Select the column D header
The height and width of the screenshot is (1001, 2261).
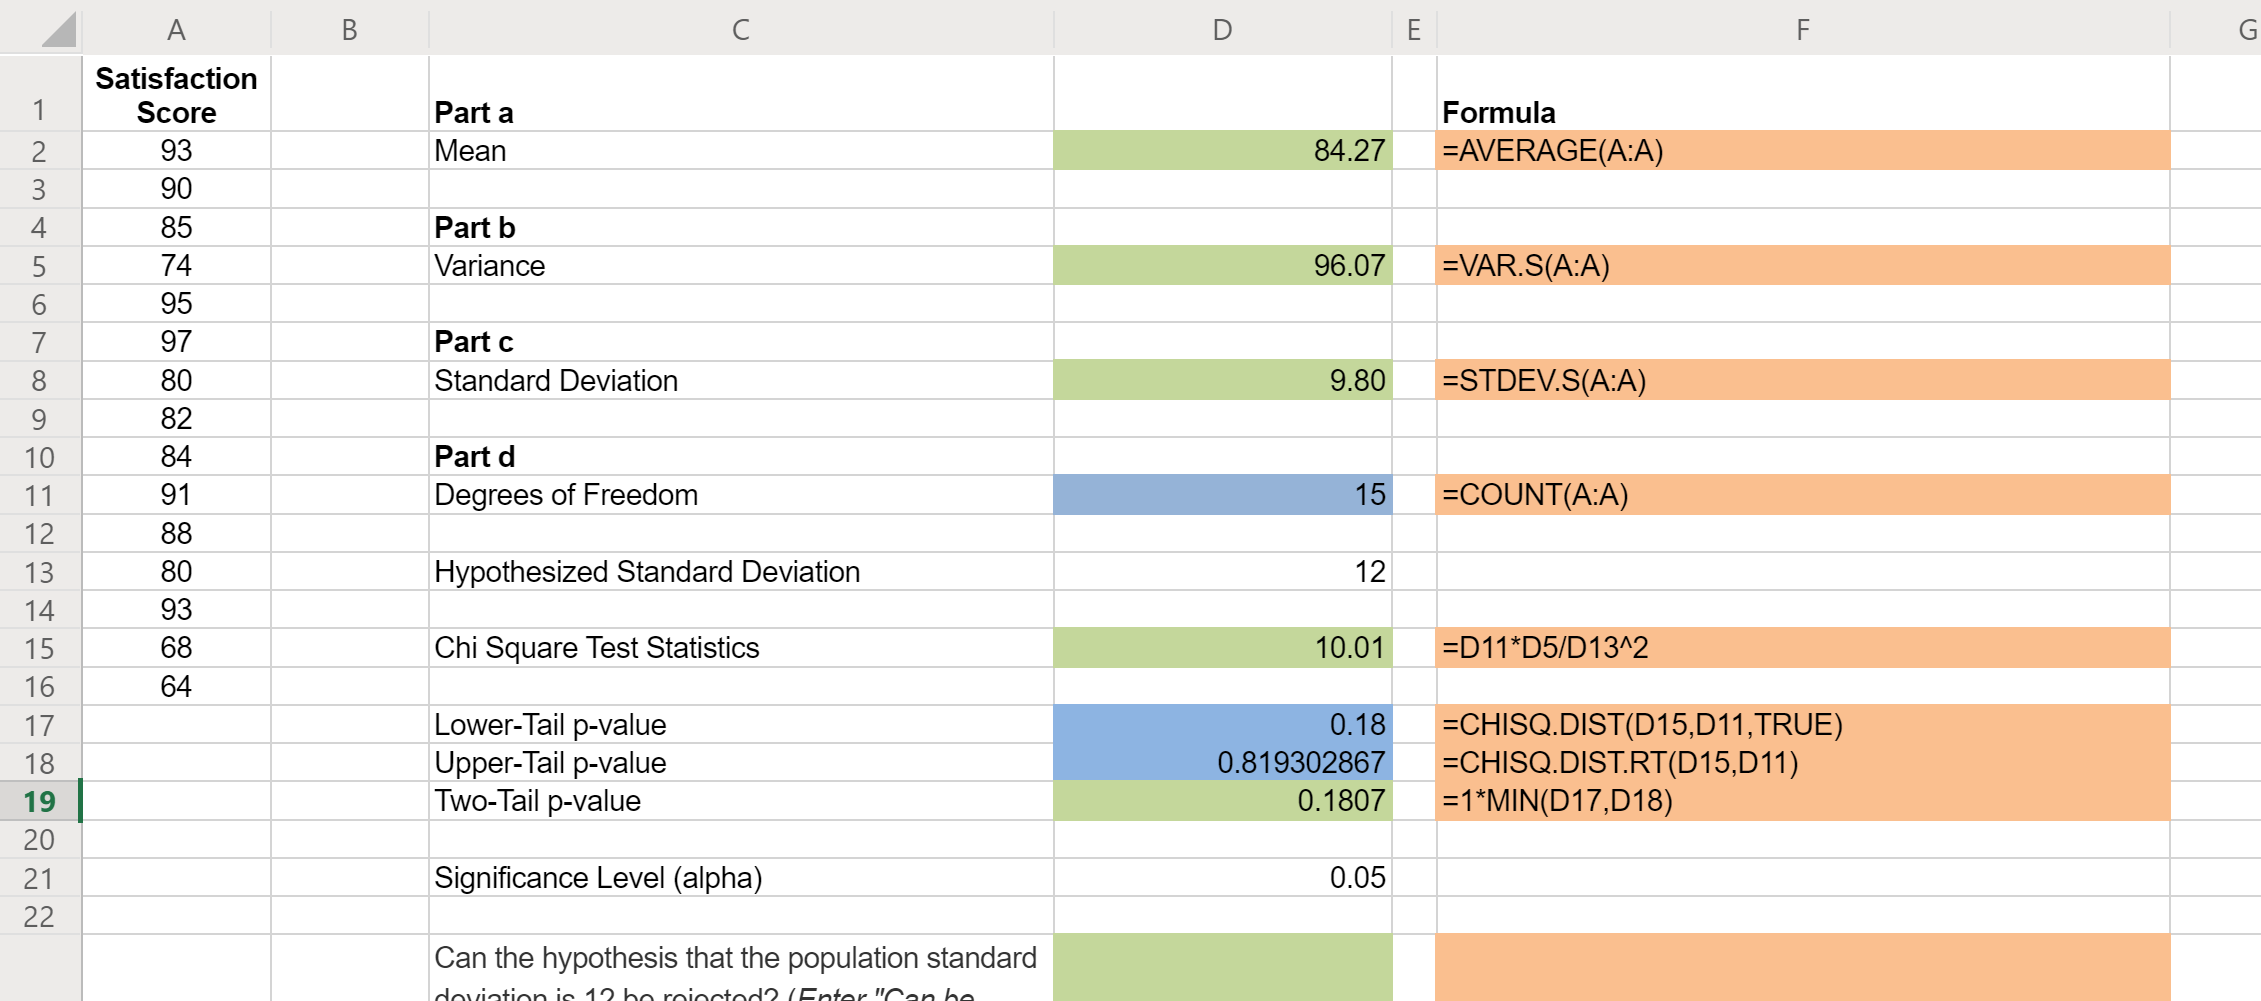[x=1221, y=29]
